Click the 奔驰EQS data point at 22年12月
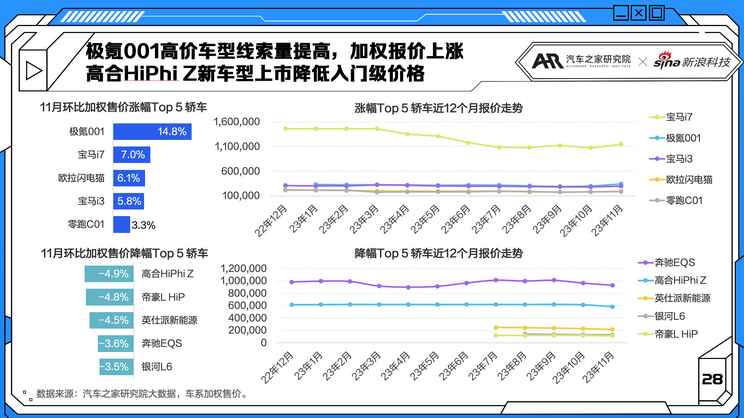The width and height of the screenshot is (744, 418). point(291,282)
